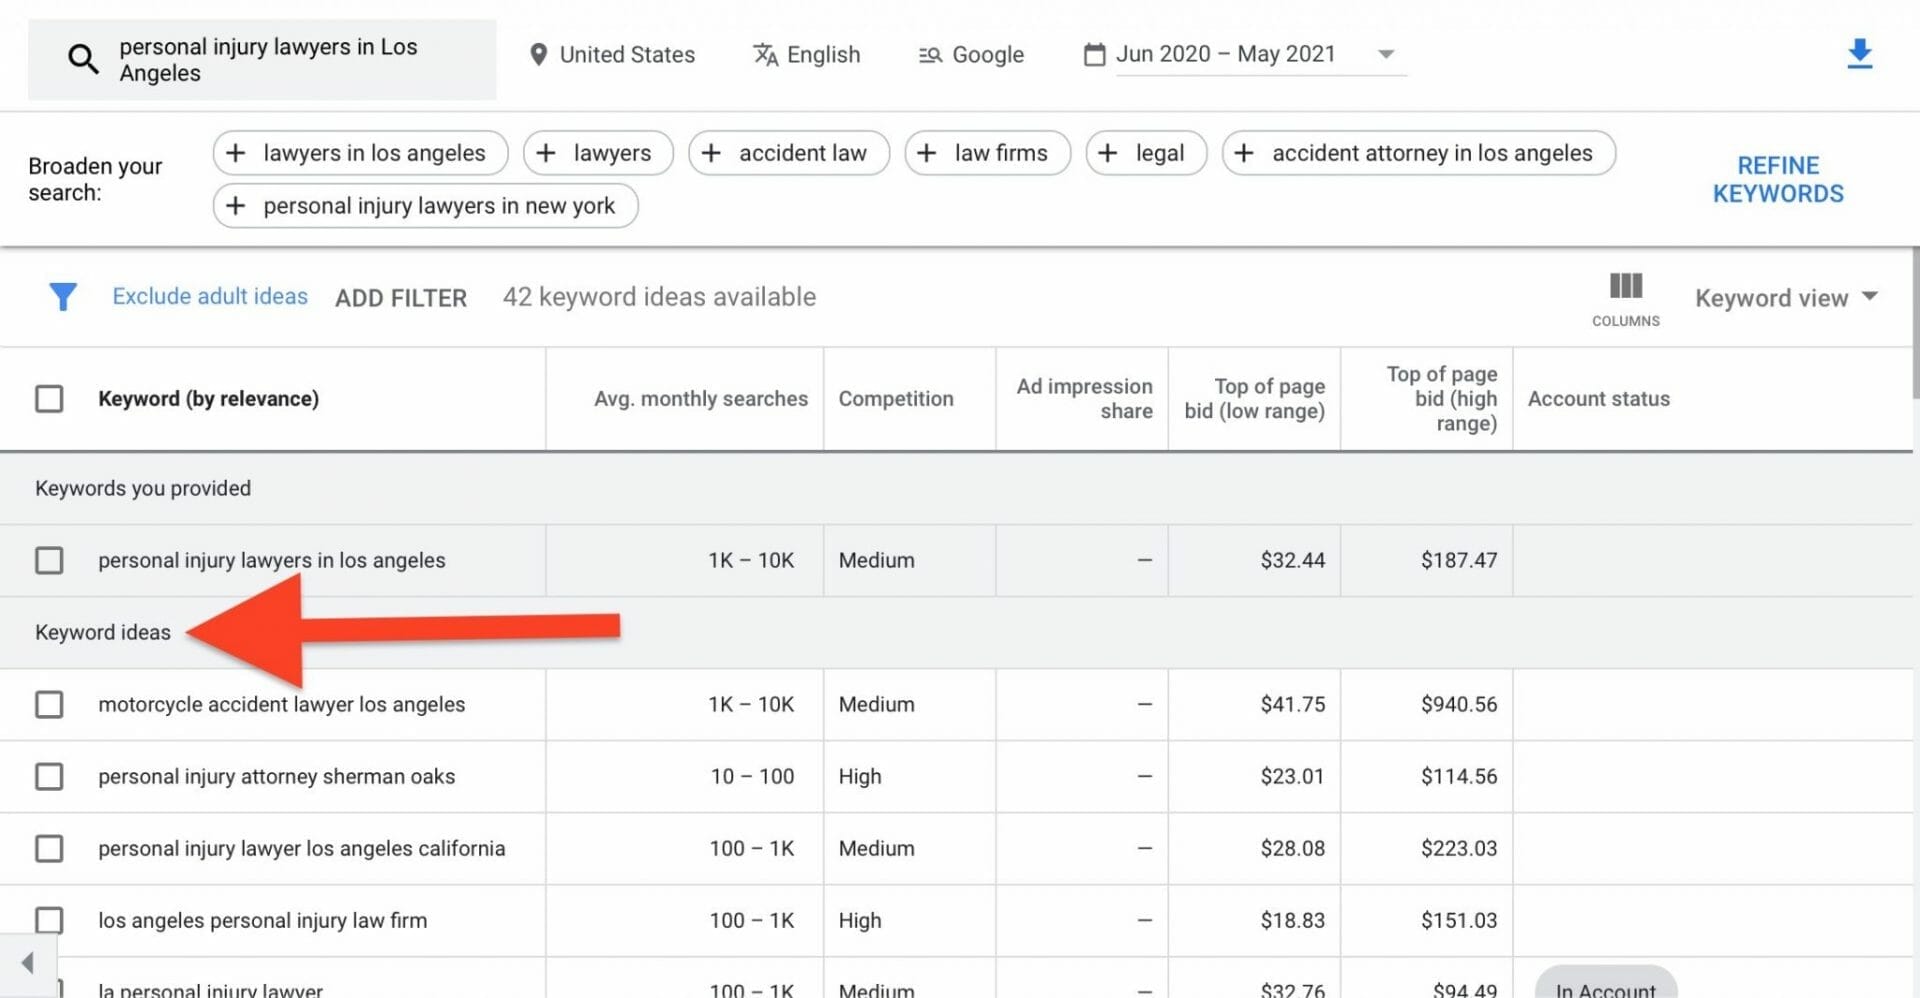Click the Google search network icon

[930, 55]
